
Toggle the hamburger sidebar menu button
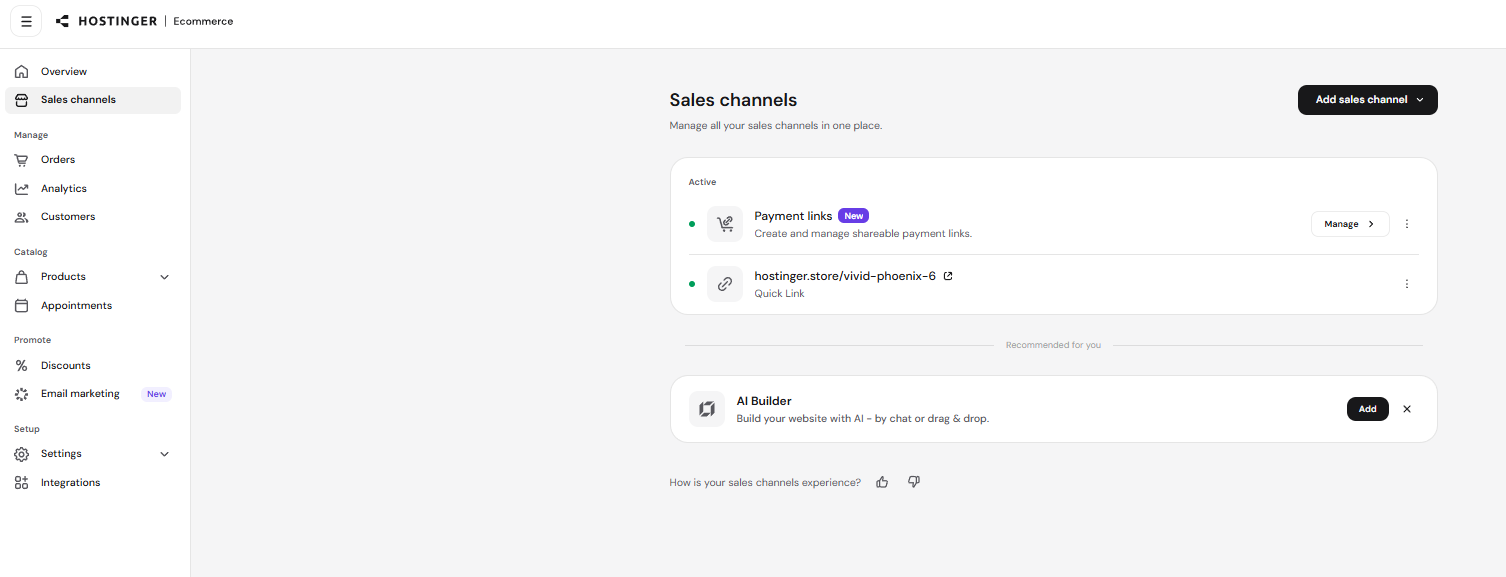(x=26, y=21)
